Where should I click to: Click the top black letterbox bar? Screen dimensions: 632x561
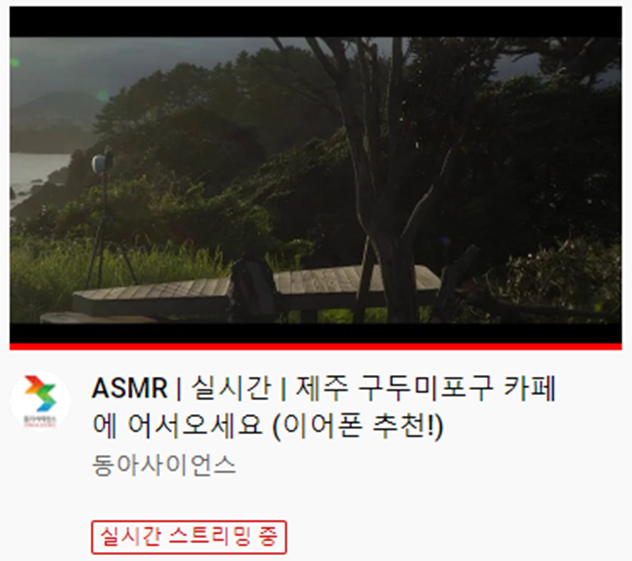coord(316,22)
